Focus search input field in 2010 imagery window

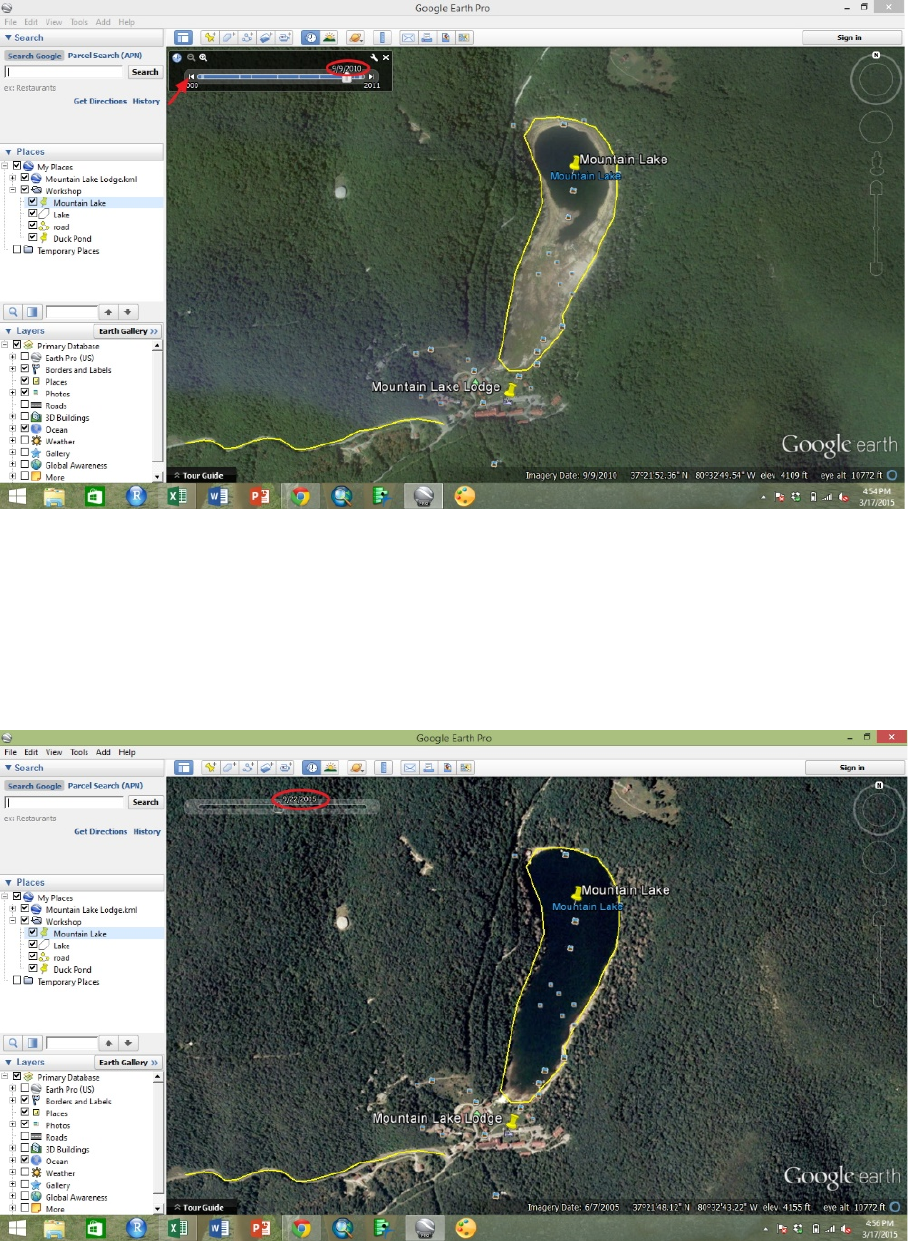(x=65, y=72)
